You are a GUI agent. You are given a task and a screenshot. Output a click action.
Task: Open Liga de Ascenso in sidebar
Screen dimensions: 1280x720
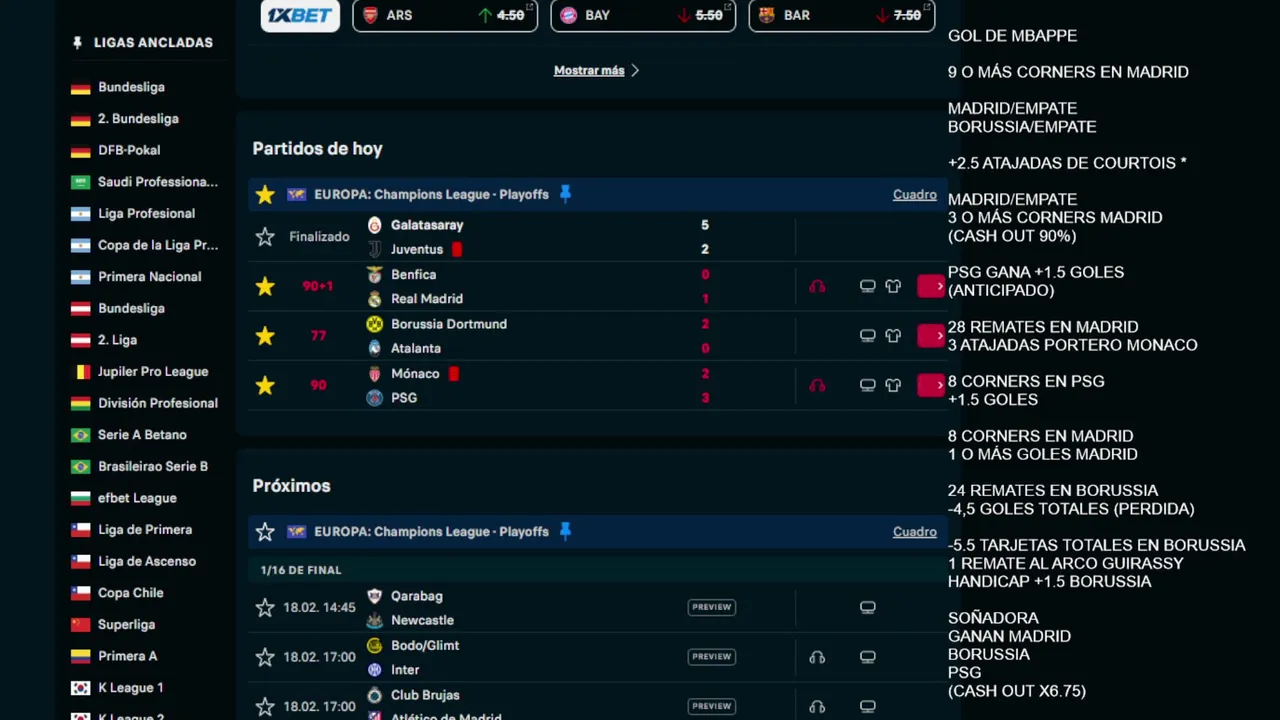point(147,561)
